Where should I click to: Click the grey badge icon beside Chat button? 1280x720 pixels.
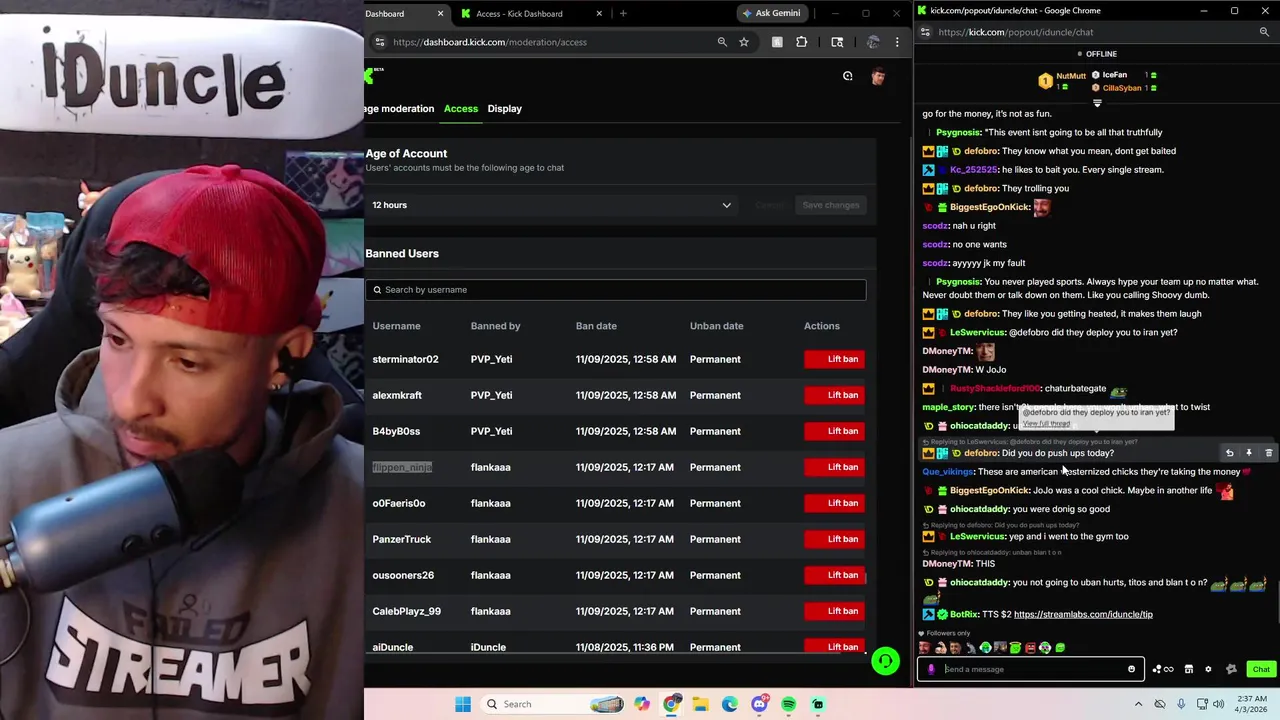coord(1231,669)
